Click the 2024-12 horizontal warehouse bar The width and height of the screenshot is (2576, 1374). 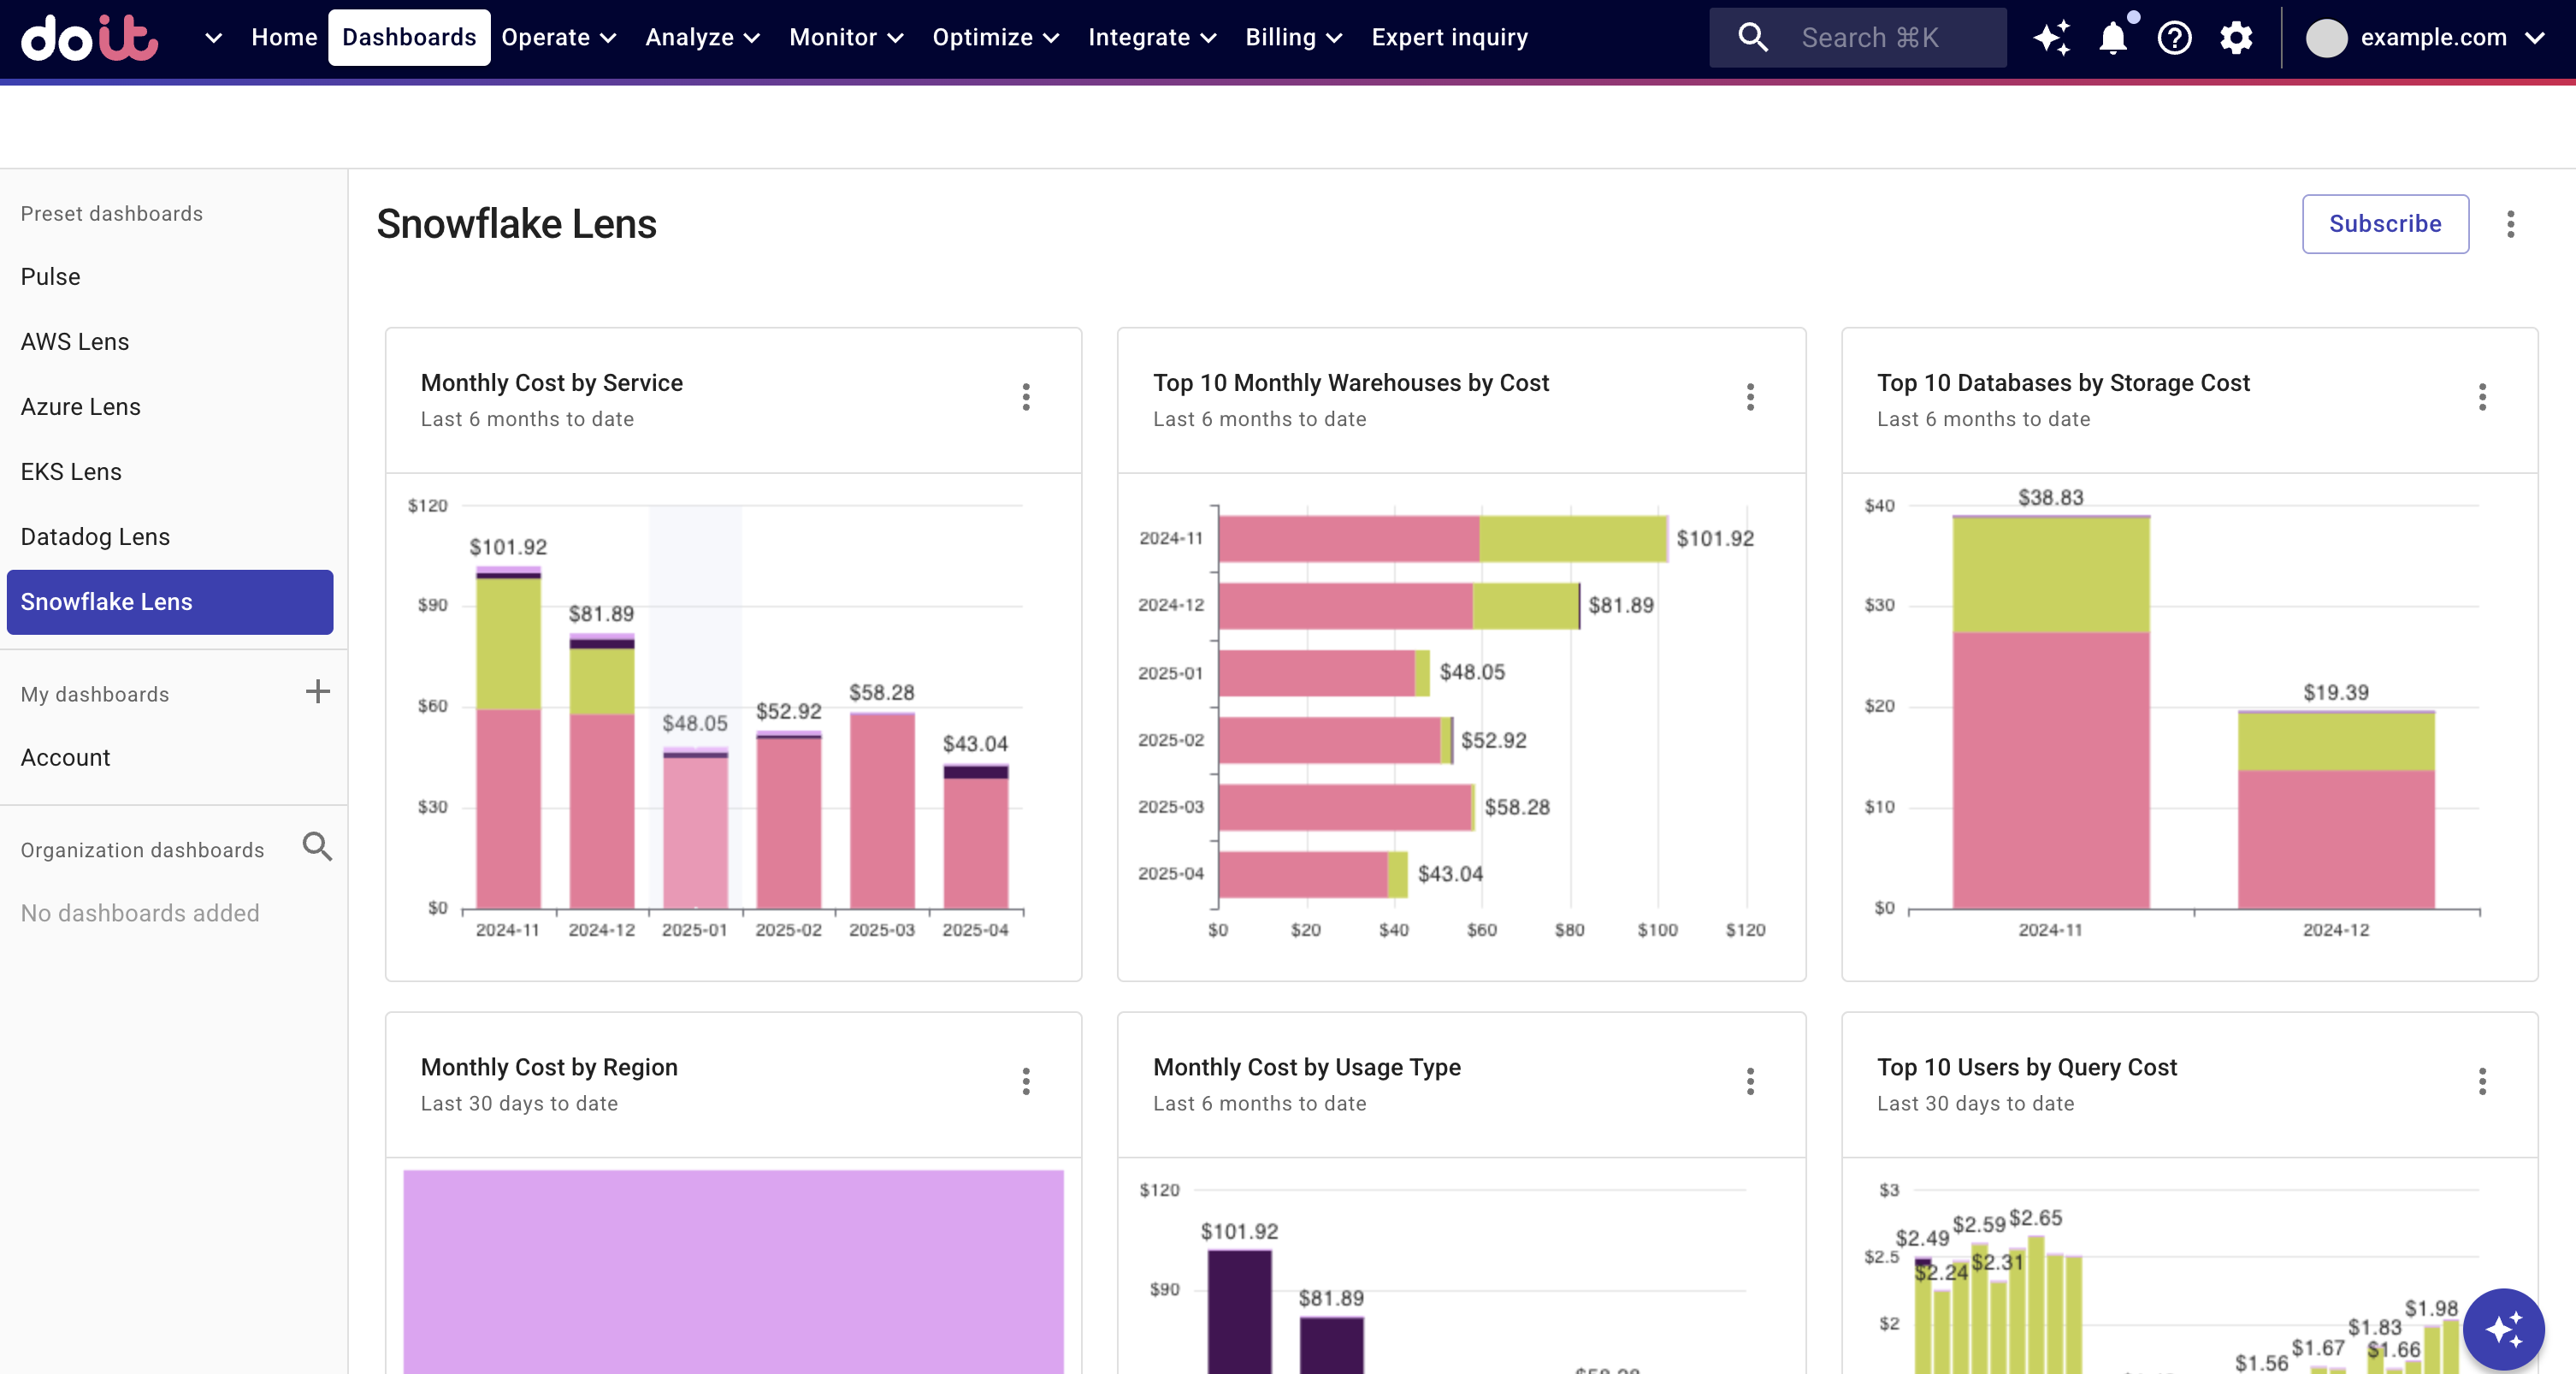click(1399, 606)
